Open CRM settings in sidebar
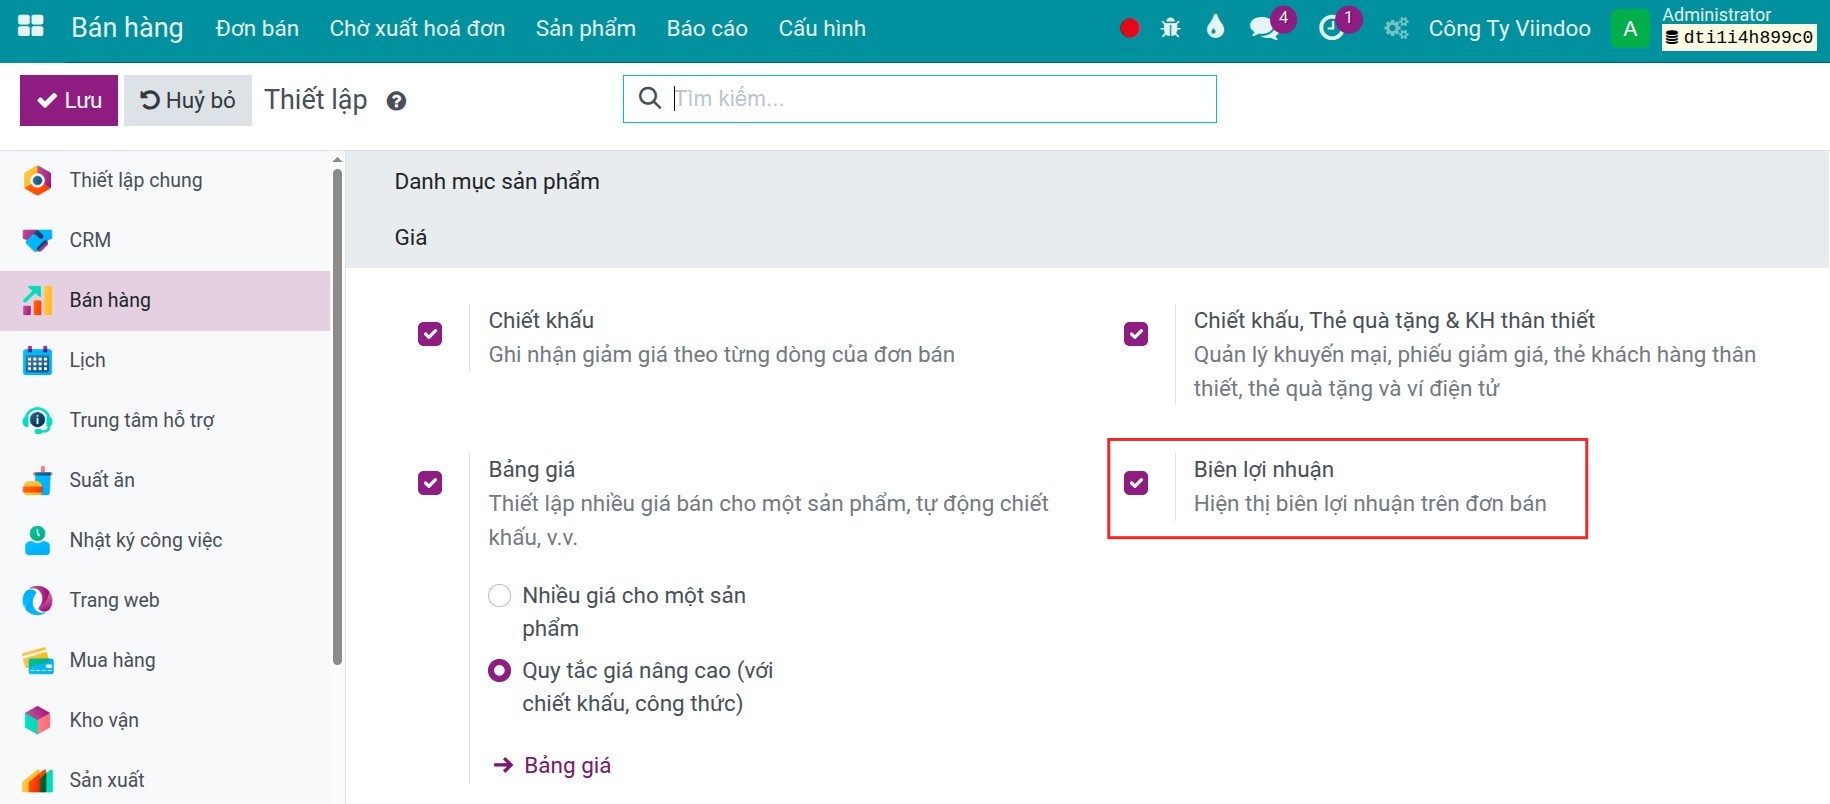1830x804 pixels. tap(90, 240)
